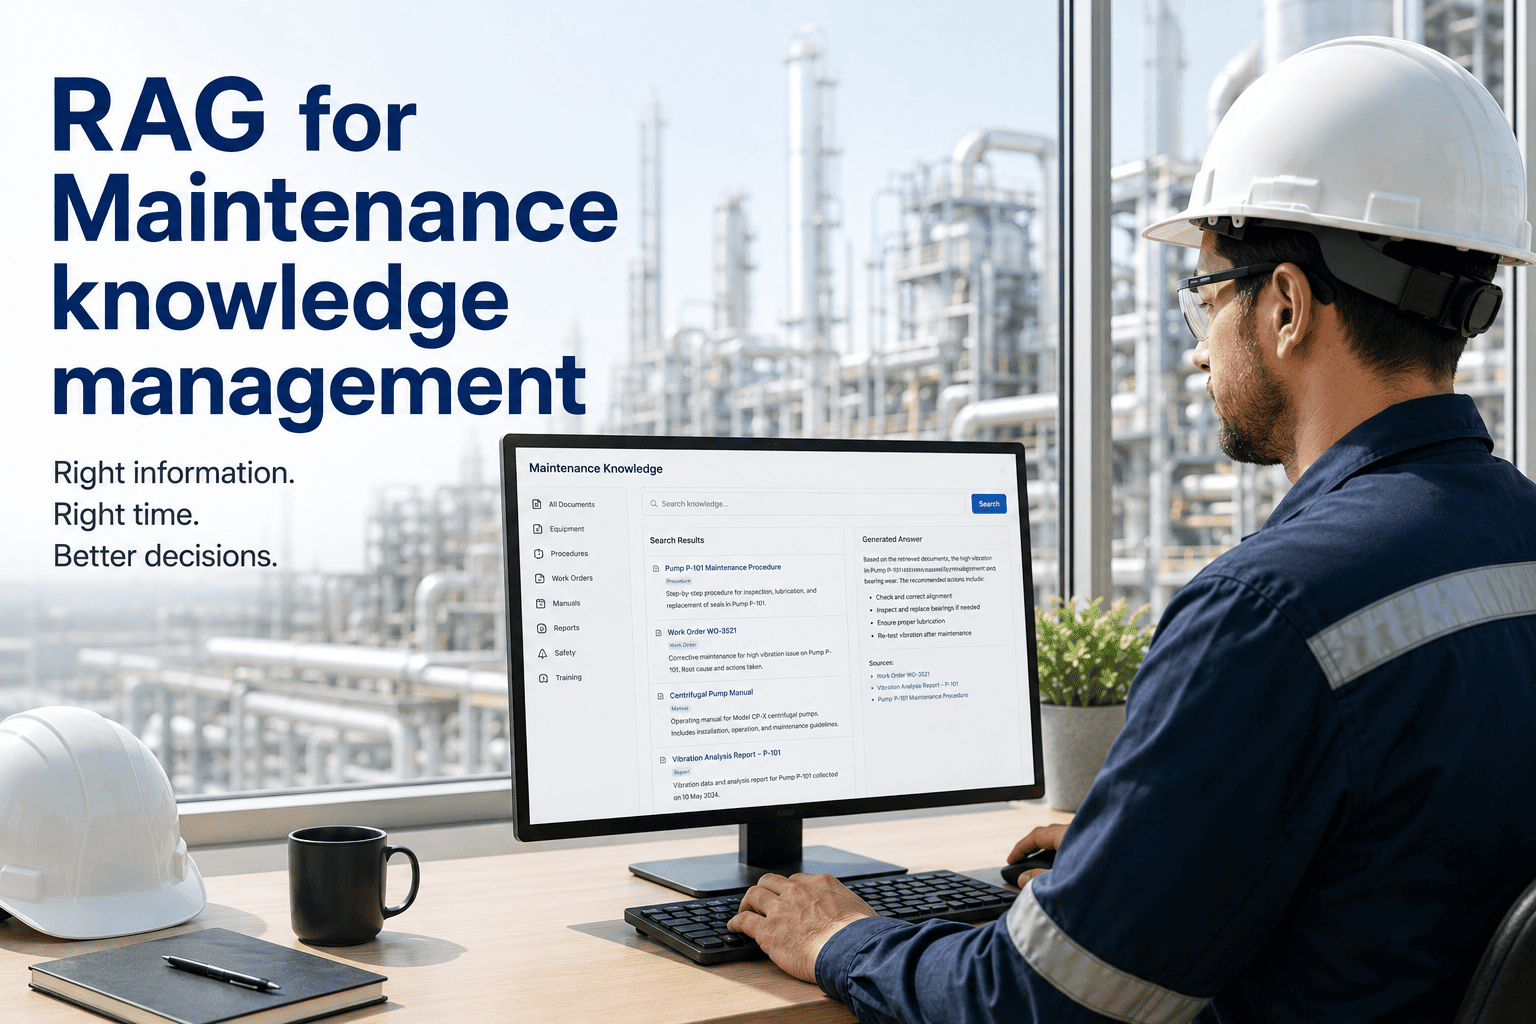This screenshot has height=1024, width=1536.
Task: Click the Manual tag under Centrifugal Pump Manual
Action: [x=680, y=708]
